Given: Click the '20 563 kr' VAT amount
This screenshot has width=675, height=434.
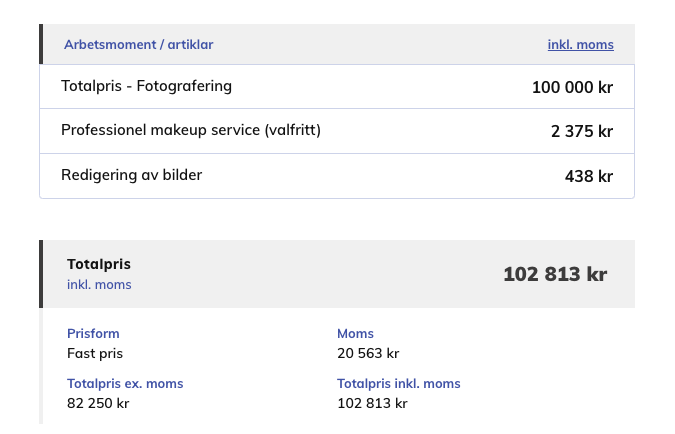Looking at the screenshot, I should point(368,353).
